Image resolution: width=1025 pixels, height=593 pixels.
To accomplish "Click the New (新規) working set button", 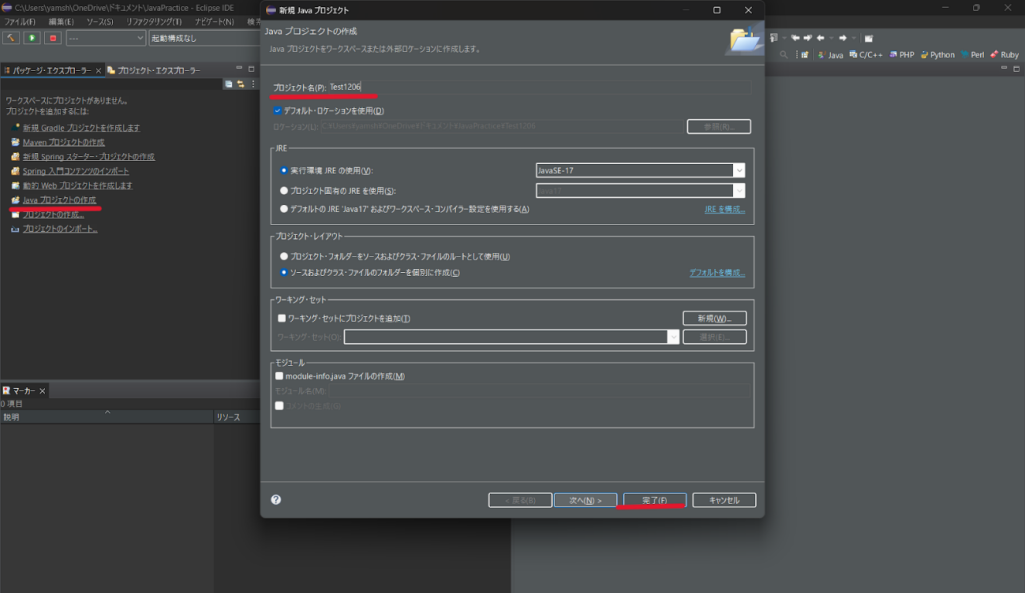I will [x=714, y=318].
